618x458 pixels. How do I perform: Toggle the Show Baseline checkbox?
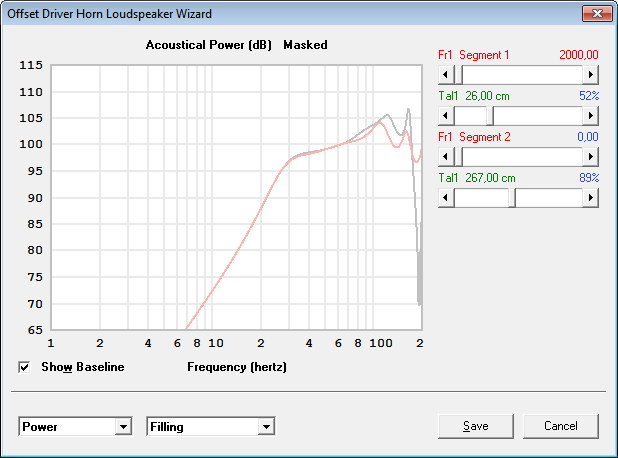point(24,367)
